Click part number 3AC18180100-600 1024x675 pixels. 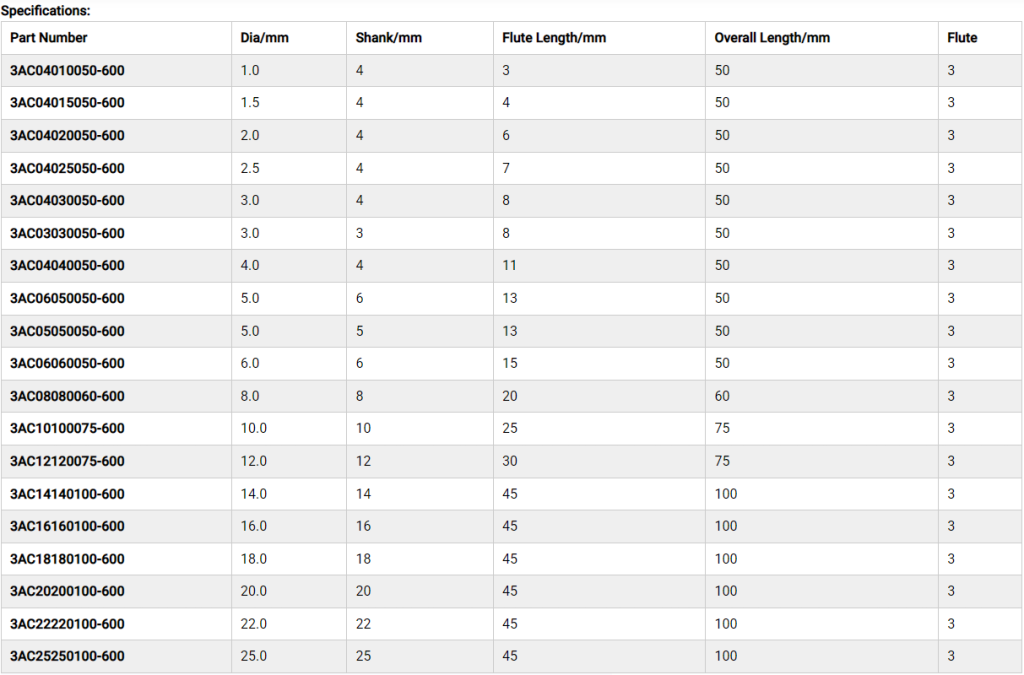coord(67,559)
